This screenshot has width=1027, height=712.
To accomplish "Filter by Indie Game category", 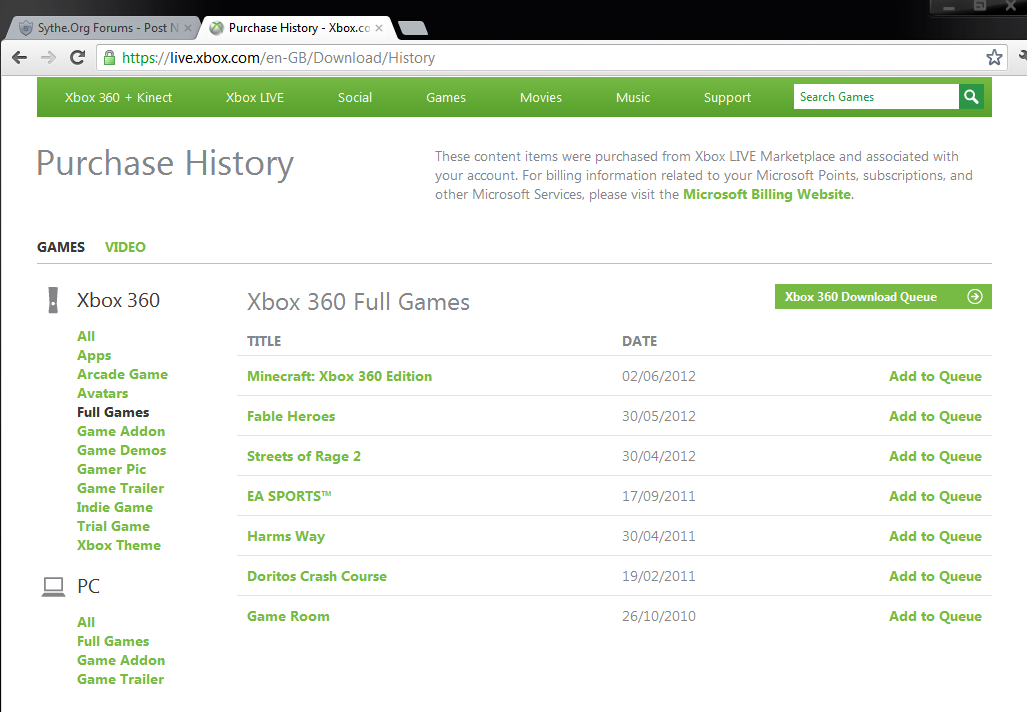I will 115,507.
